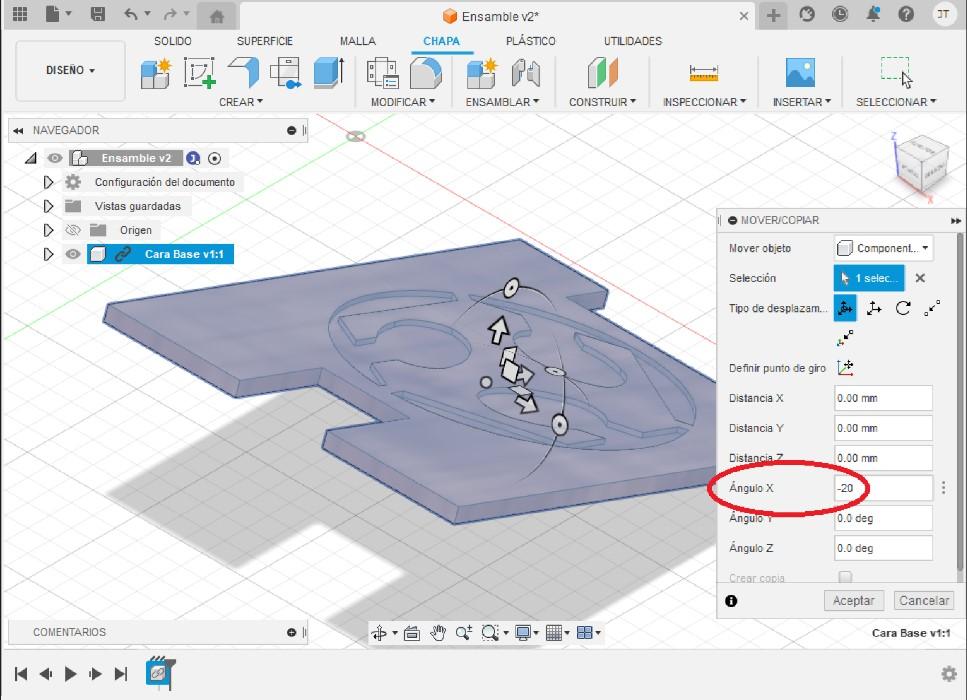
Task: Click inside the Distancia X field
Action: [883, 398]
